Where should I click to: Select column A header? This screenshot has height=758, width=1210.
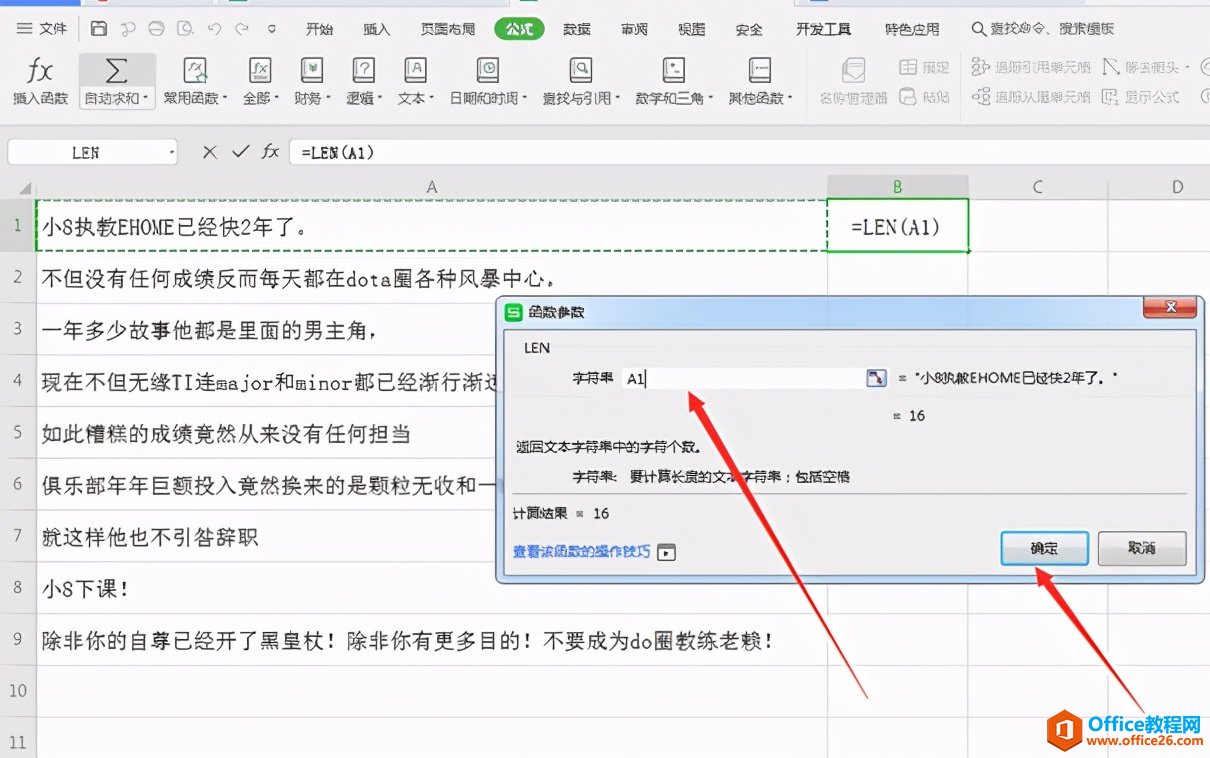click(432, 186)
